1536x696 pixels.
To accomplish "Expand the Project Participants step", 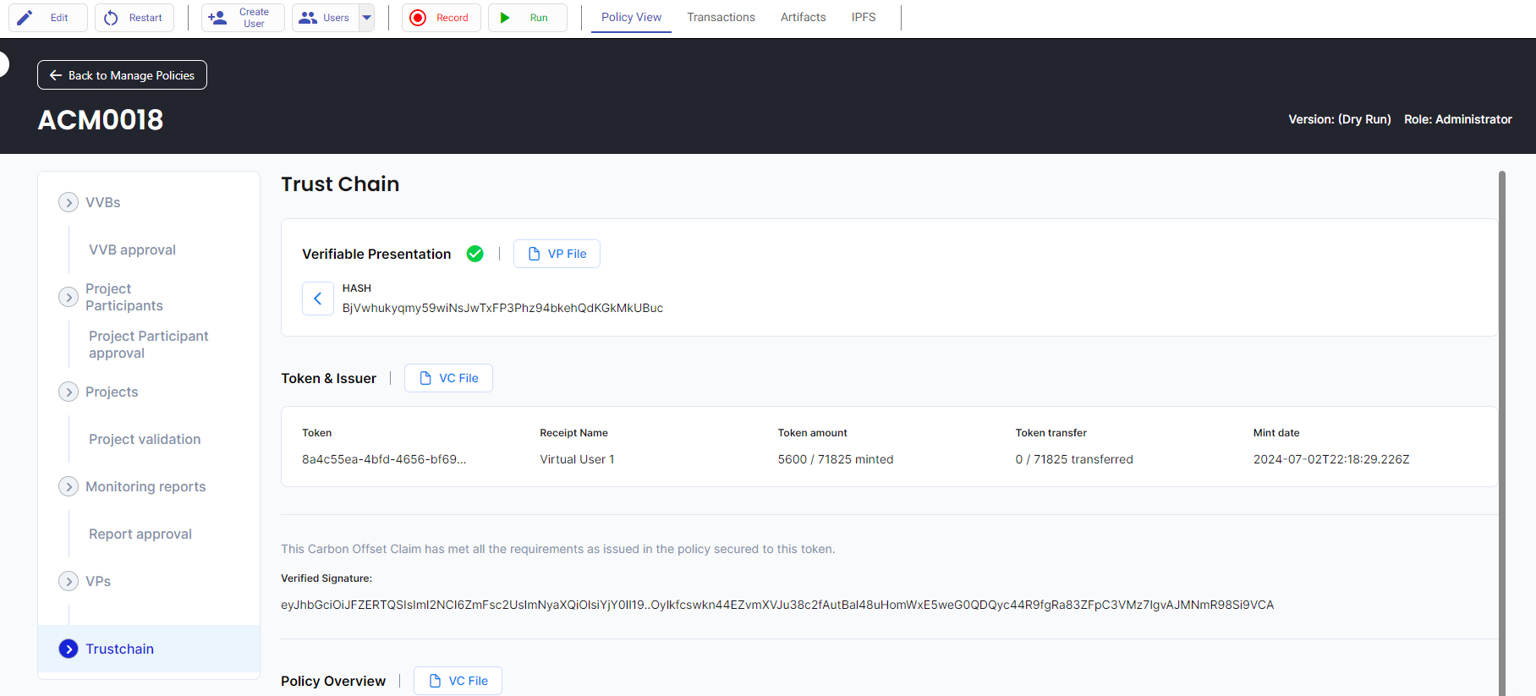I will [x=68, y=297].
